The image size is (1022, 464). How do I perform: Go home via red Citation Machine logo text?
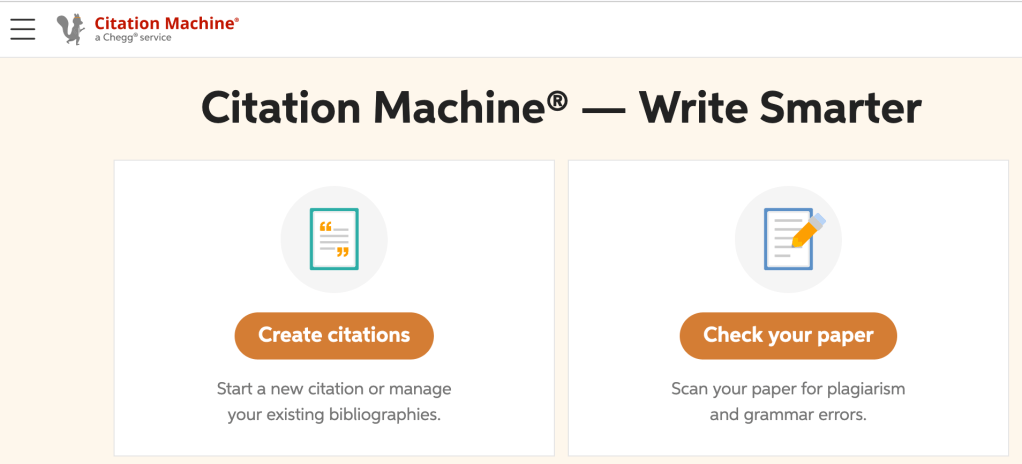[166, 22]
